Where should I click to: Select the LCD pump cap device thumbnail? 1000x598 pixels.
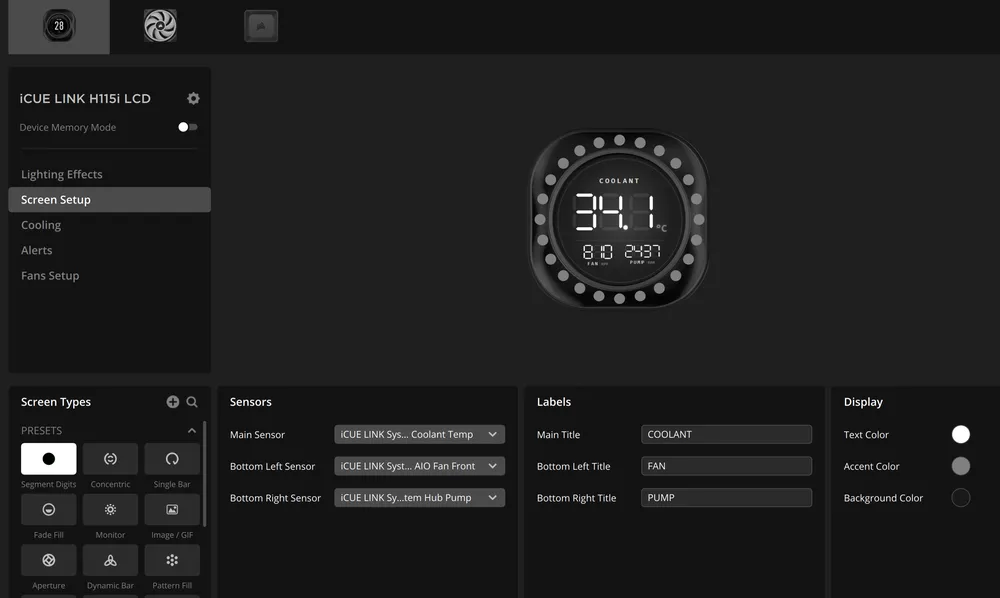tap(59, 26)
